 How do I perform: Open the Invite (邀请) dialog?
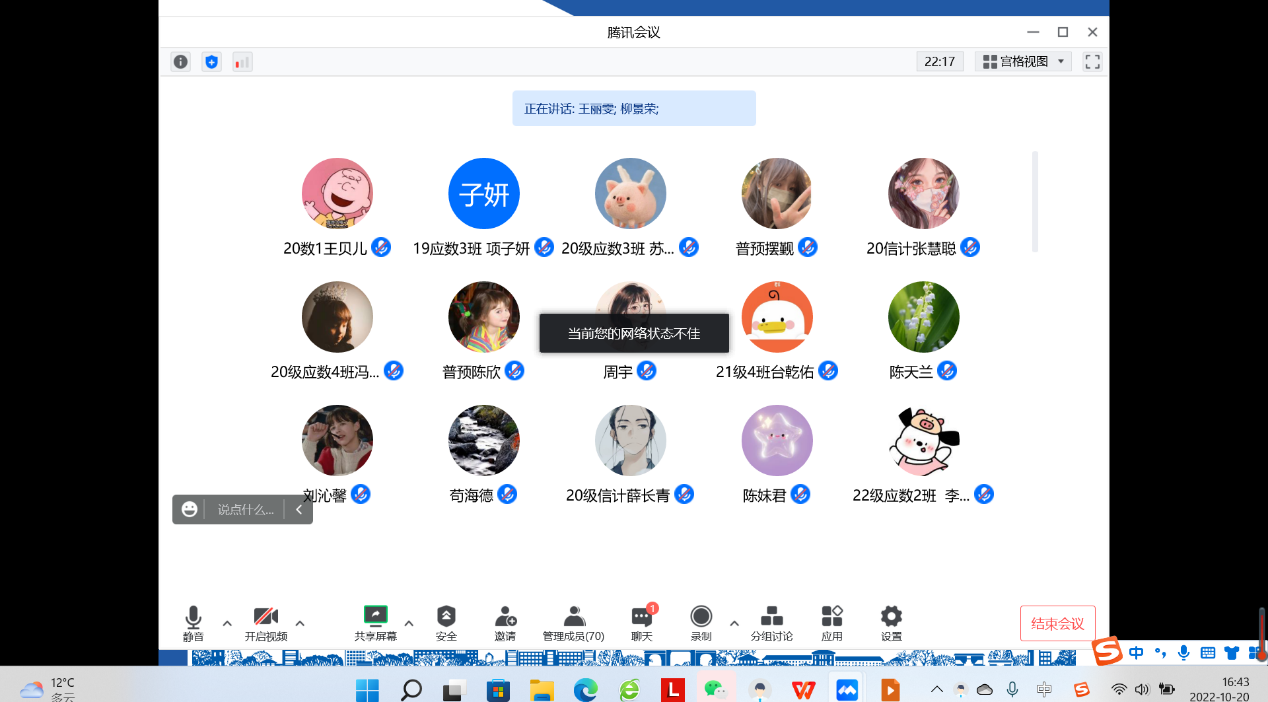click(505, 623)
